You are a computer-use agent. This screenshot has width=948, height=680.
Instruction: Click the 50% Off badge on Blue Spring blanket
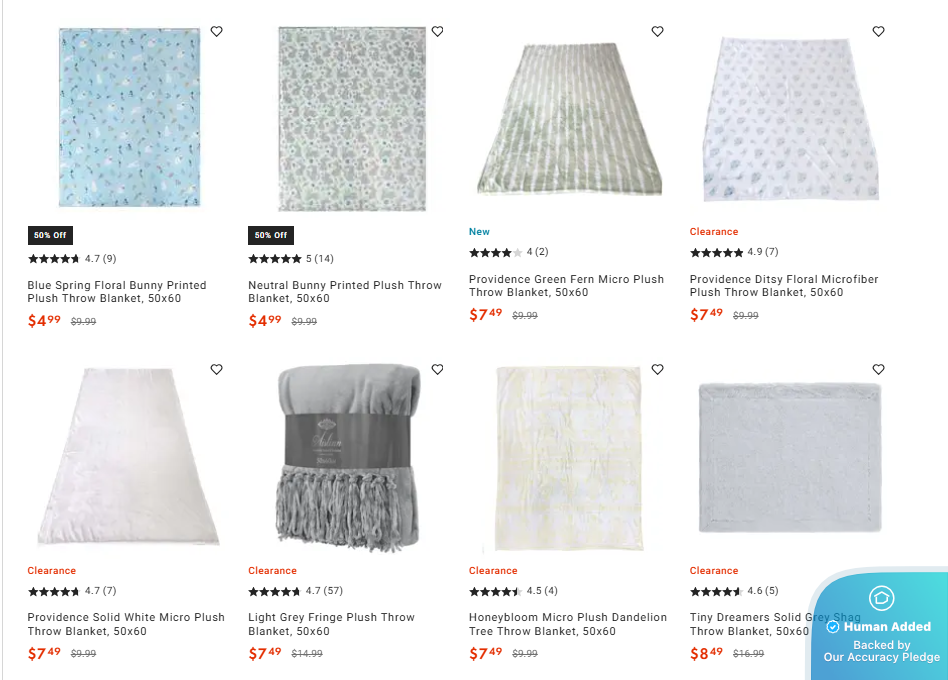50,235
